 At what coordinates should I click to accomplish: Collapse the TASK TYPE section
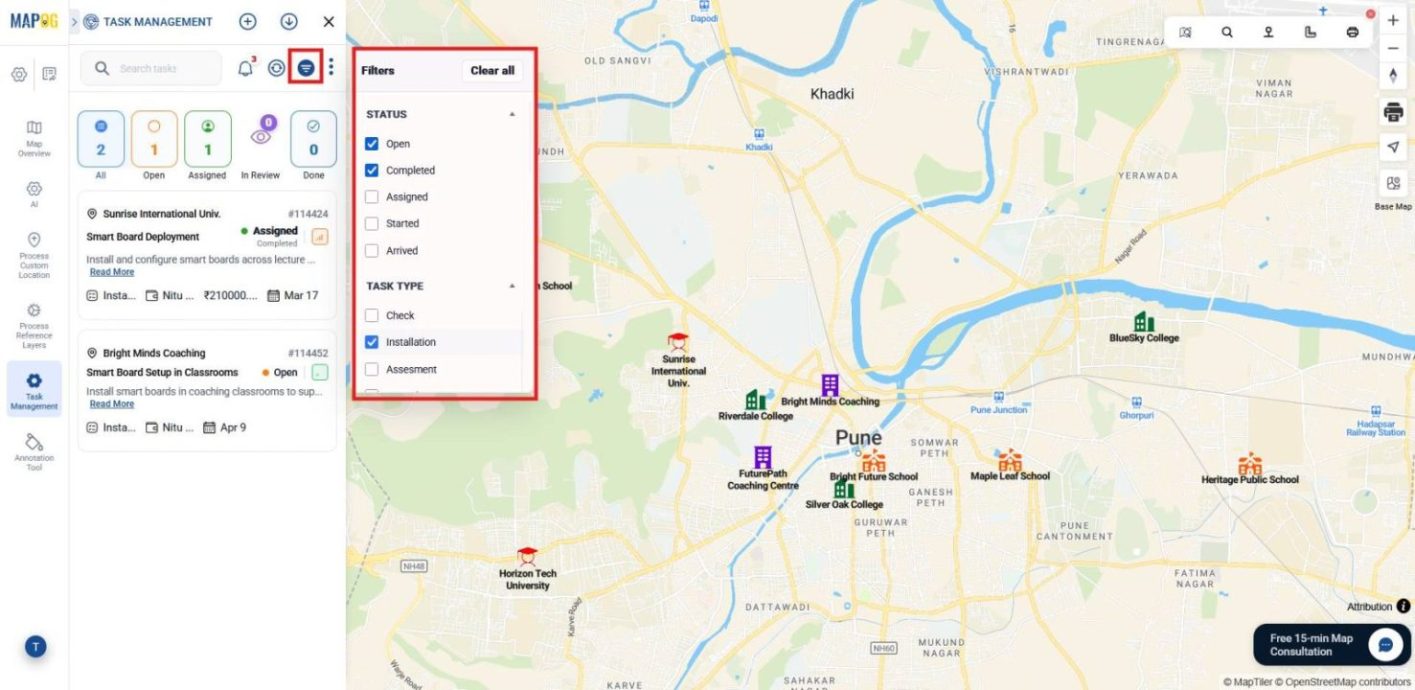[x=511, y=285]
